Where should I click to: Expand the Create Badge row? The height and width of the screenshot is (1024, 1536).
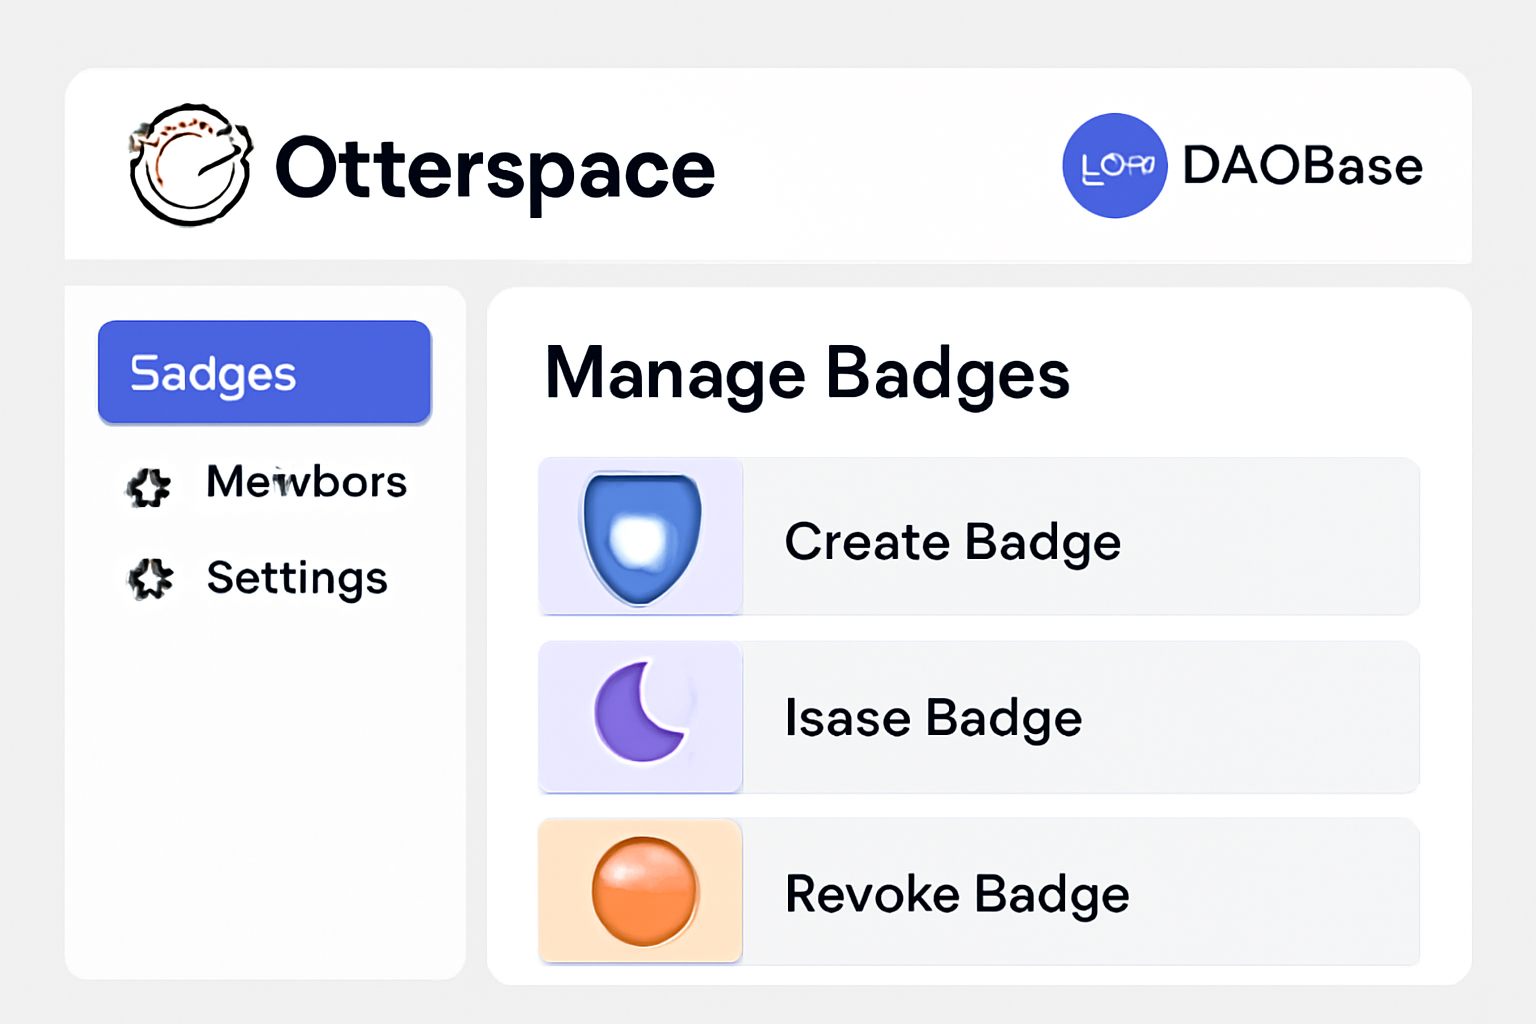(x=978, y=538)
